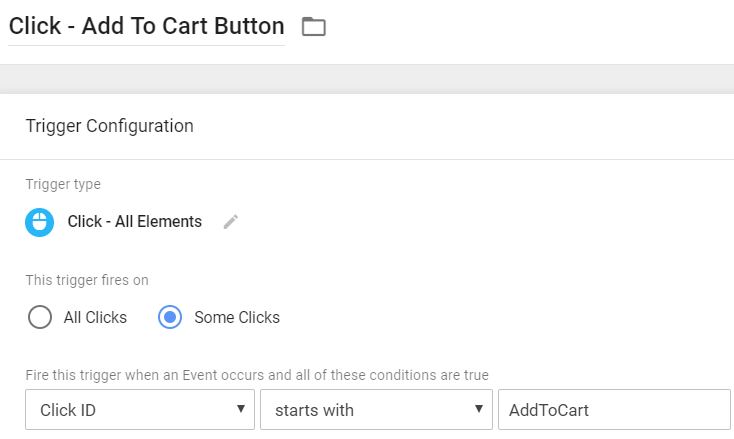Click the arrow on the "starts with" dropdown
Image resolution: width=734 pixels, height=439 pixels.
click(480, 410)
